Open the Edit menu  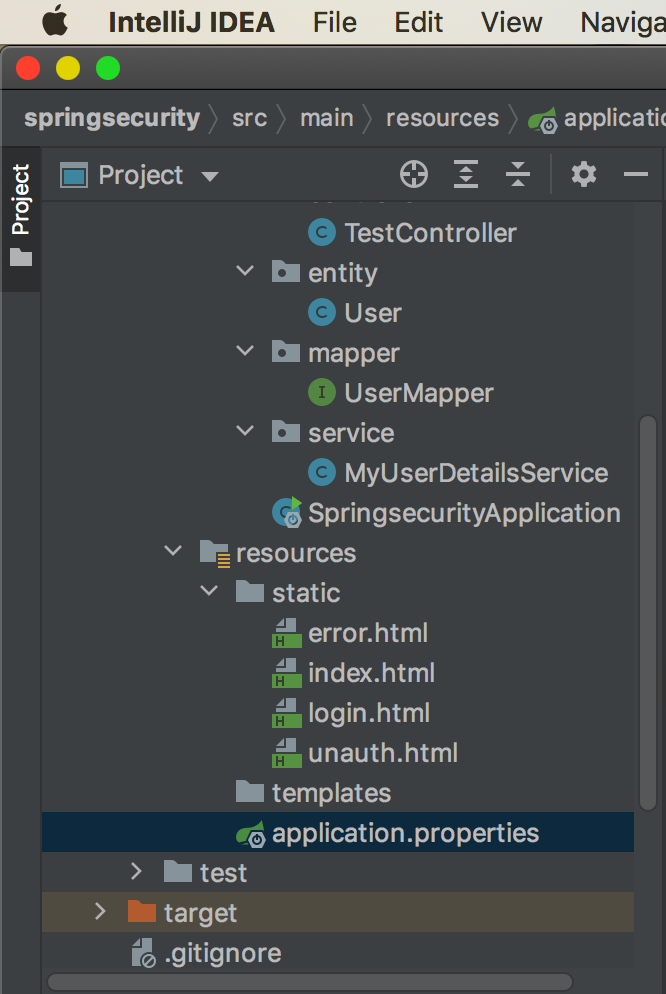coord(418,23)
